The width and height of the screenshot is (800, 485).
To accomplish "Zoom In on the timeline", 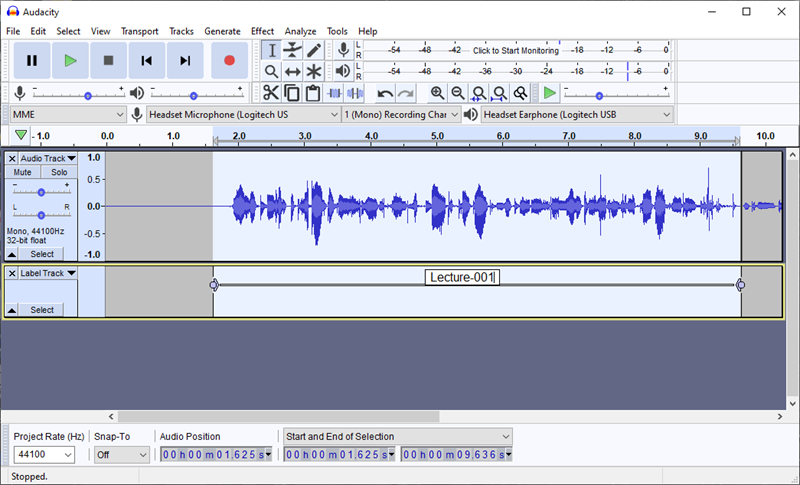I will coord(437,93).
